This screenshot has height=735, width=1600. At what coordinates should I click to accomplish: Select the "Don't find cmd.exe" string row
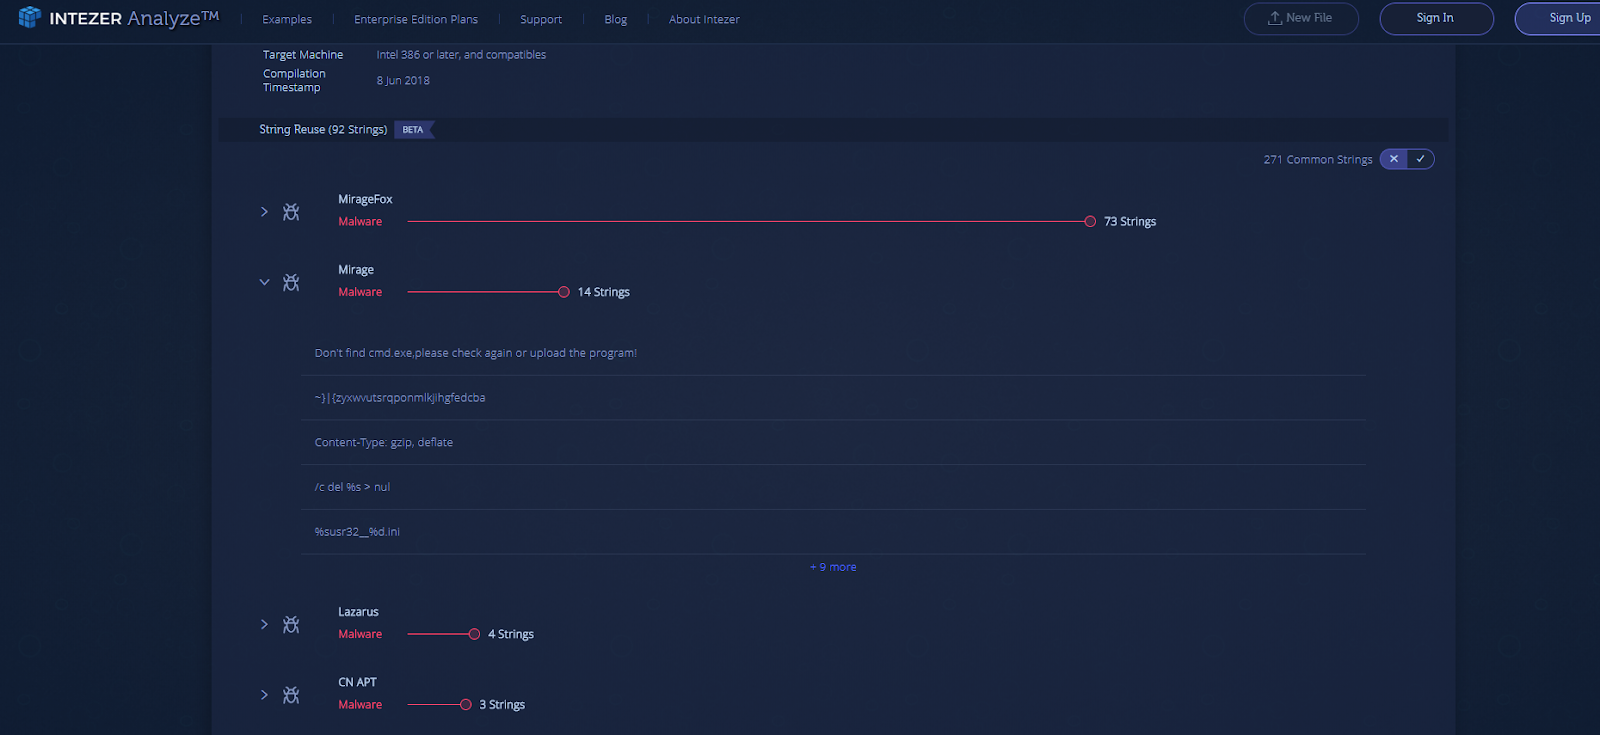tap(833, 353)
